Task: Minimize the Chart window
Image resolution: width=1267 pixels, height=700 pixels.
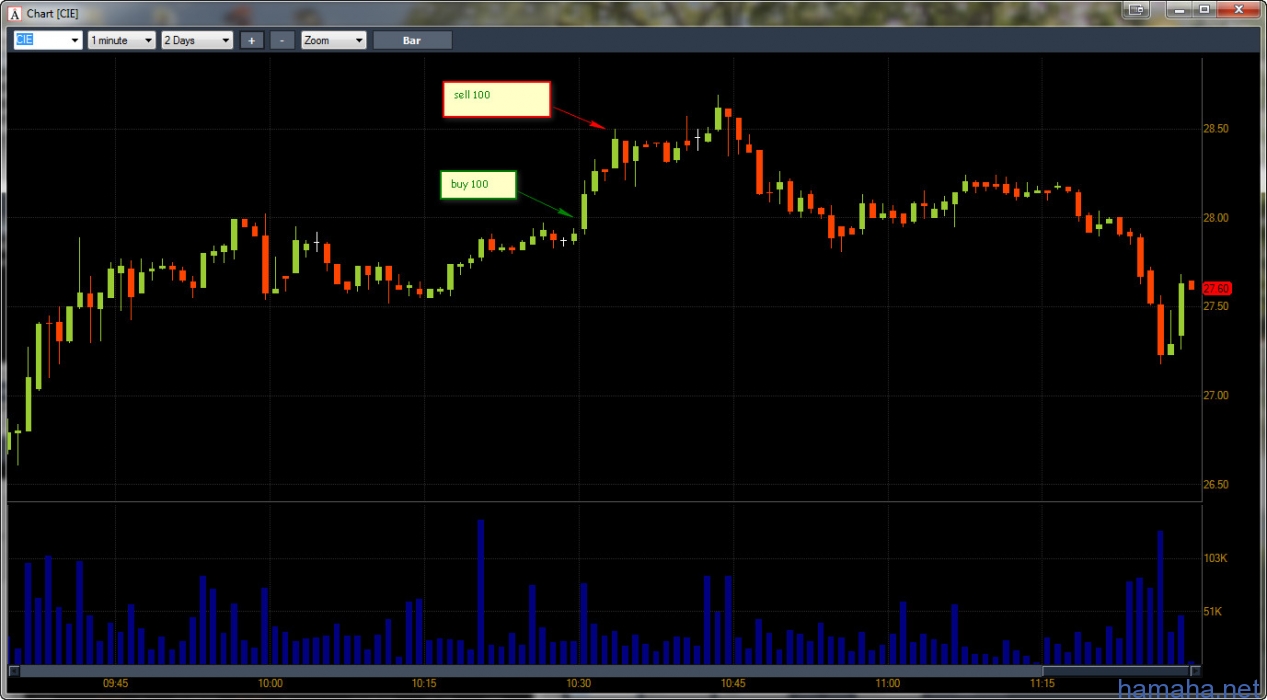Action: point(1178,9)
